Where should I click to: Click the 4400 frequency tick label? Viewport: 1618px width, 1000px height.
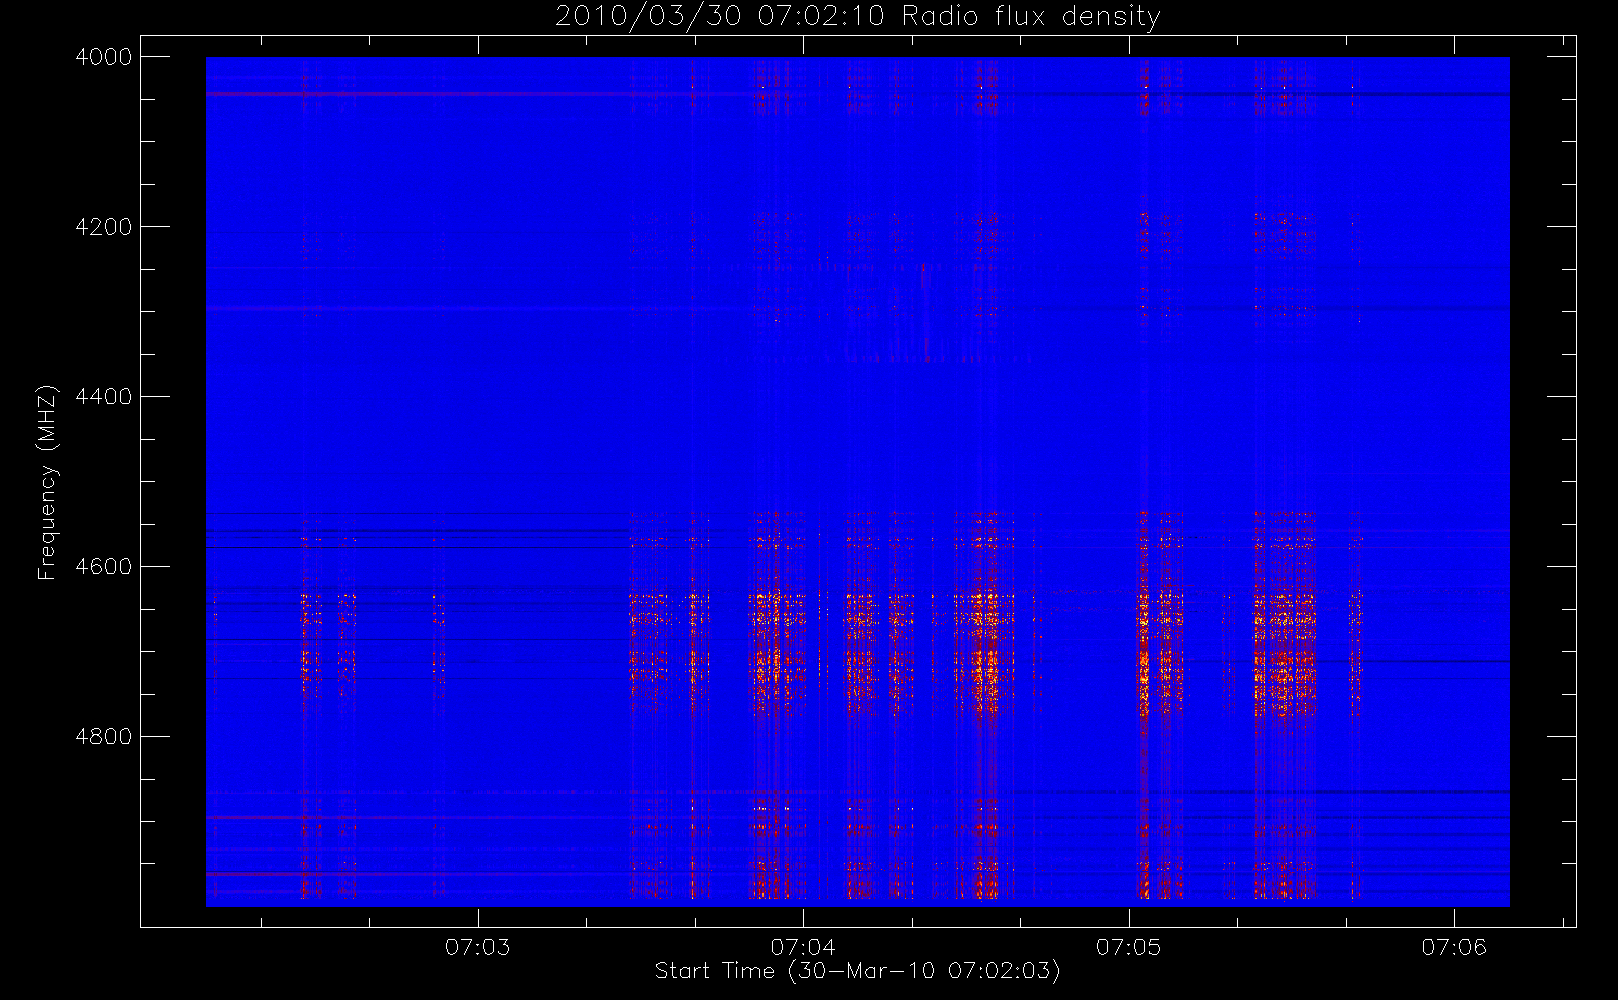coord(104,397)
